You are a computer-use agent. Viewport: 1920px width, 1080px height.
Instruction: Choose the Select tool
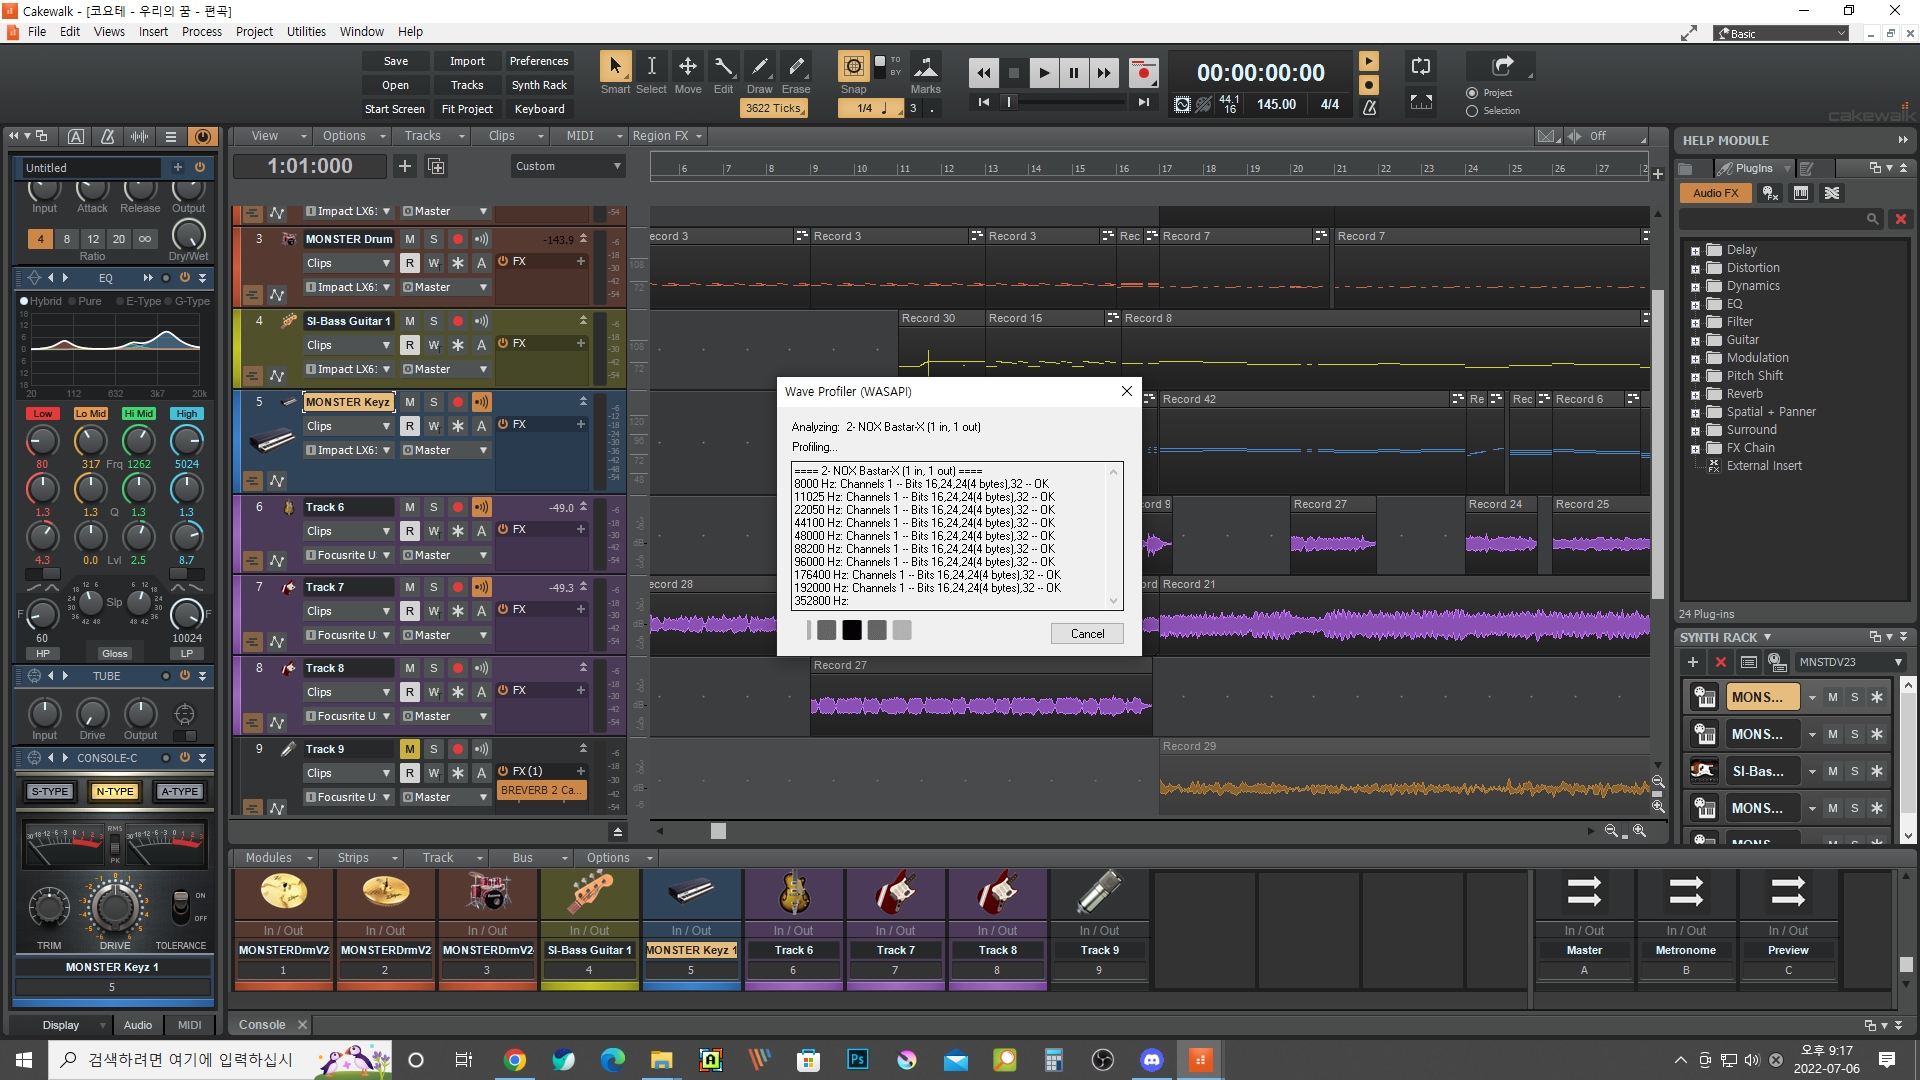[651, 67]
